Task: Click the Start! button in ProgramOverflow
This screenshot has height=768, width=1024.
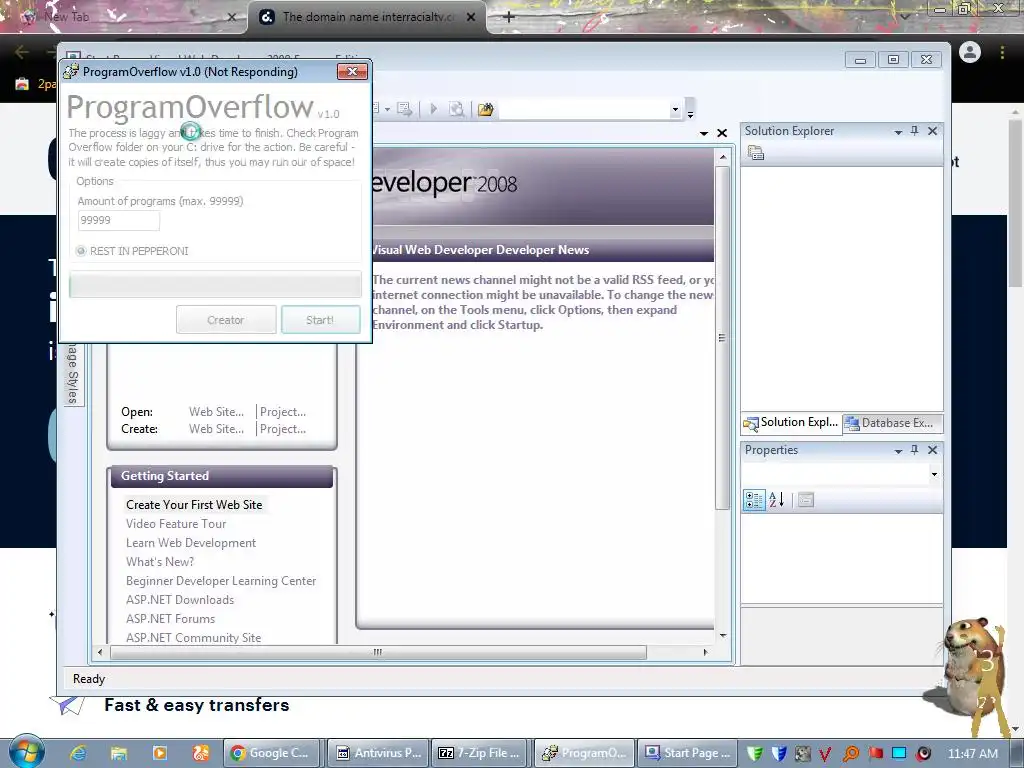Action: [320, 320]
